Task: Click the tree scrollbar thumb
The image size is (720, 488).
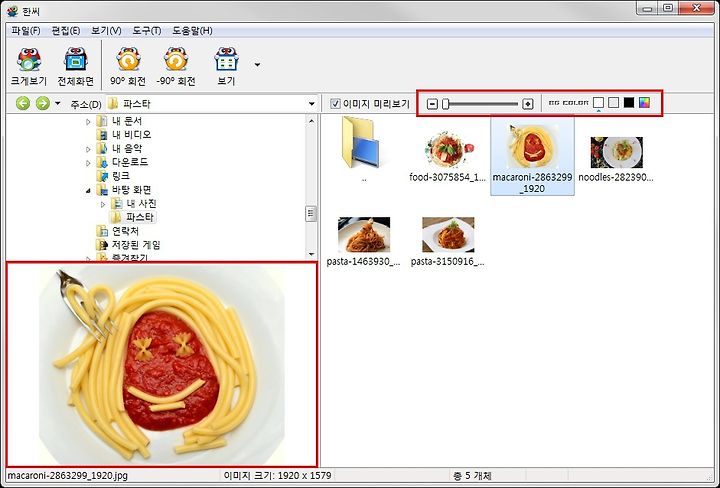Action: [311, 213]
